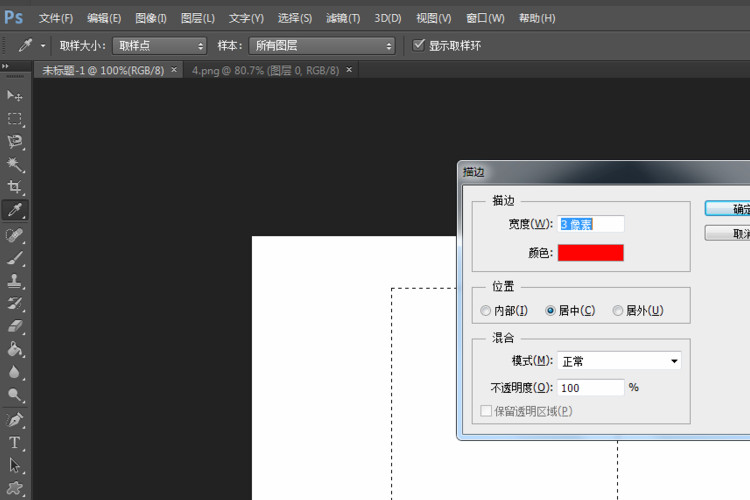Select the Magic Wand tool
Viewport: 750px width, 500px height.
pyautogui.click(x=15, y=164)
